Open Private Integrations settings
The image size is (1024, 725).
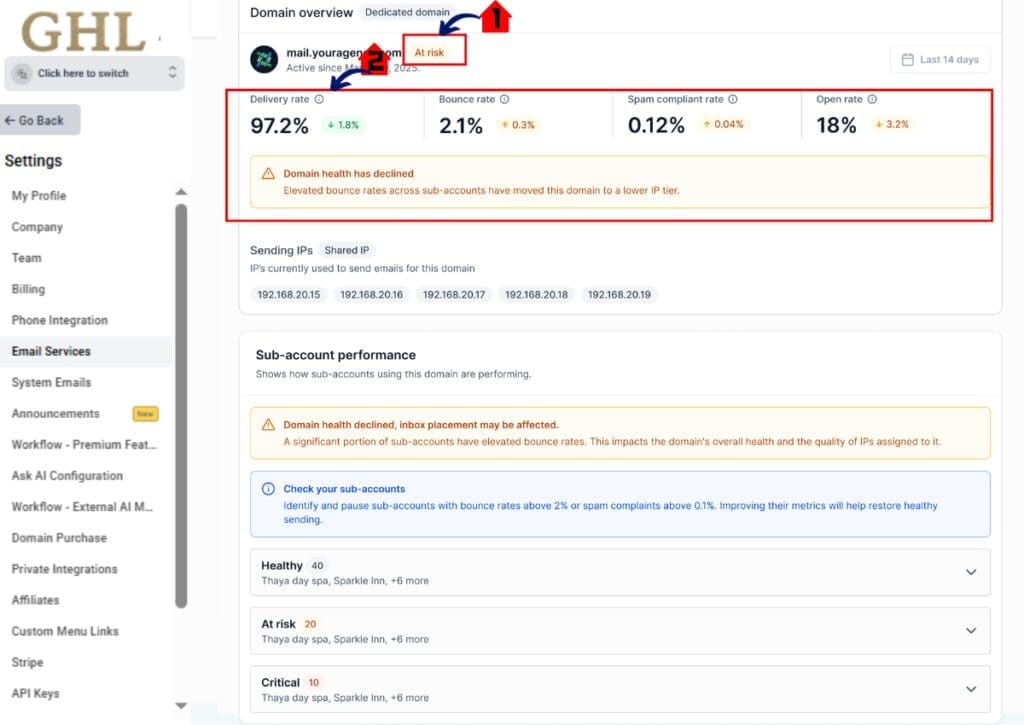click(64, 570)
